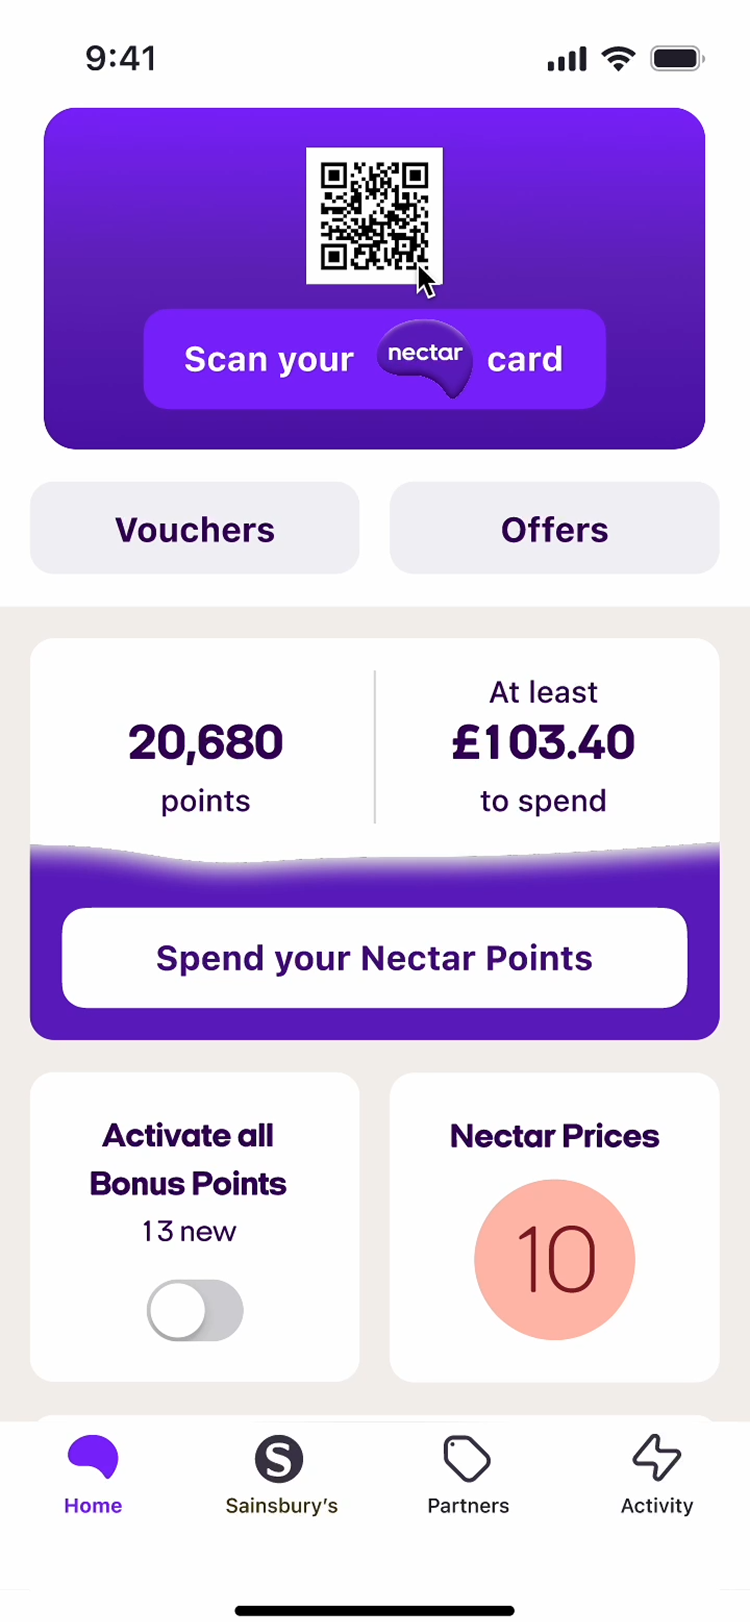The height and width of the screenshot is (1622, 750).
Task: Open the Sainsbury's S icon
Action: click(x=279, y=1458)
